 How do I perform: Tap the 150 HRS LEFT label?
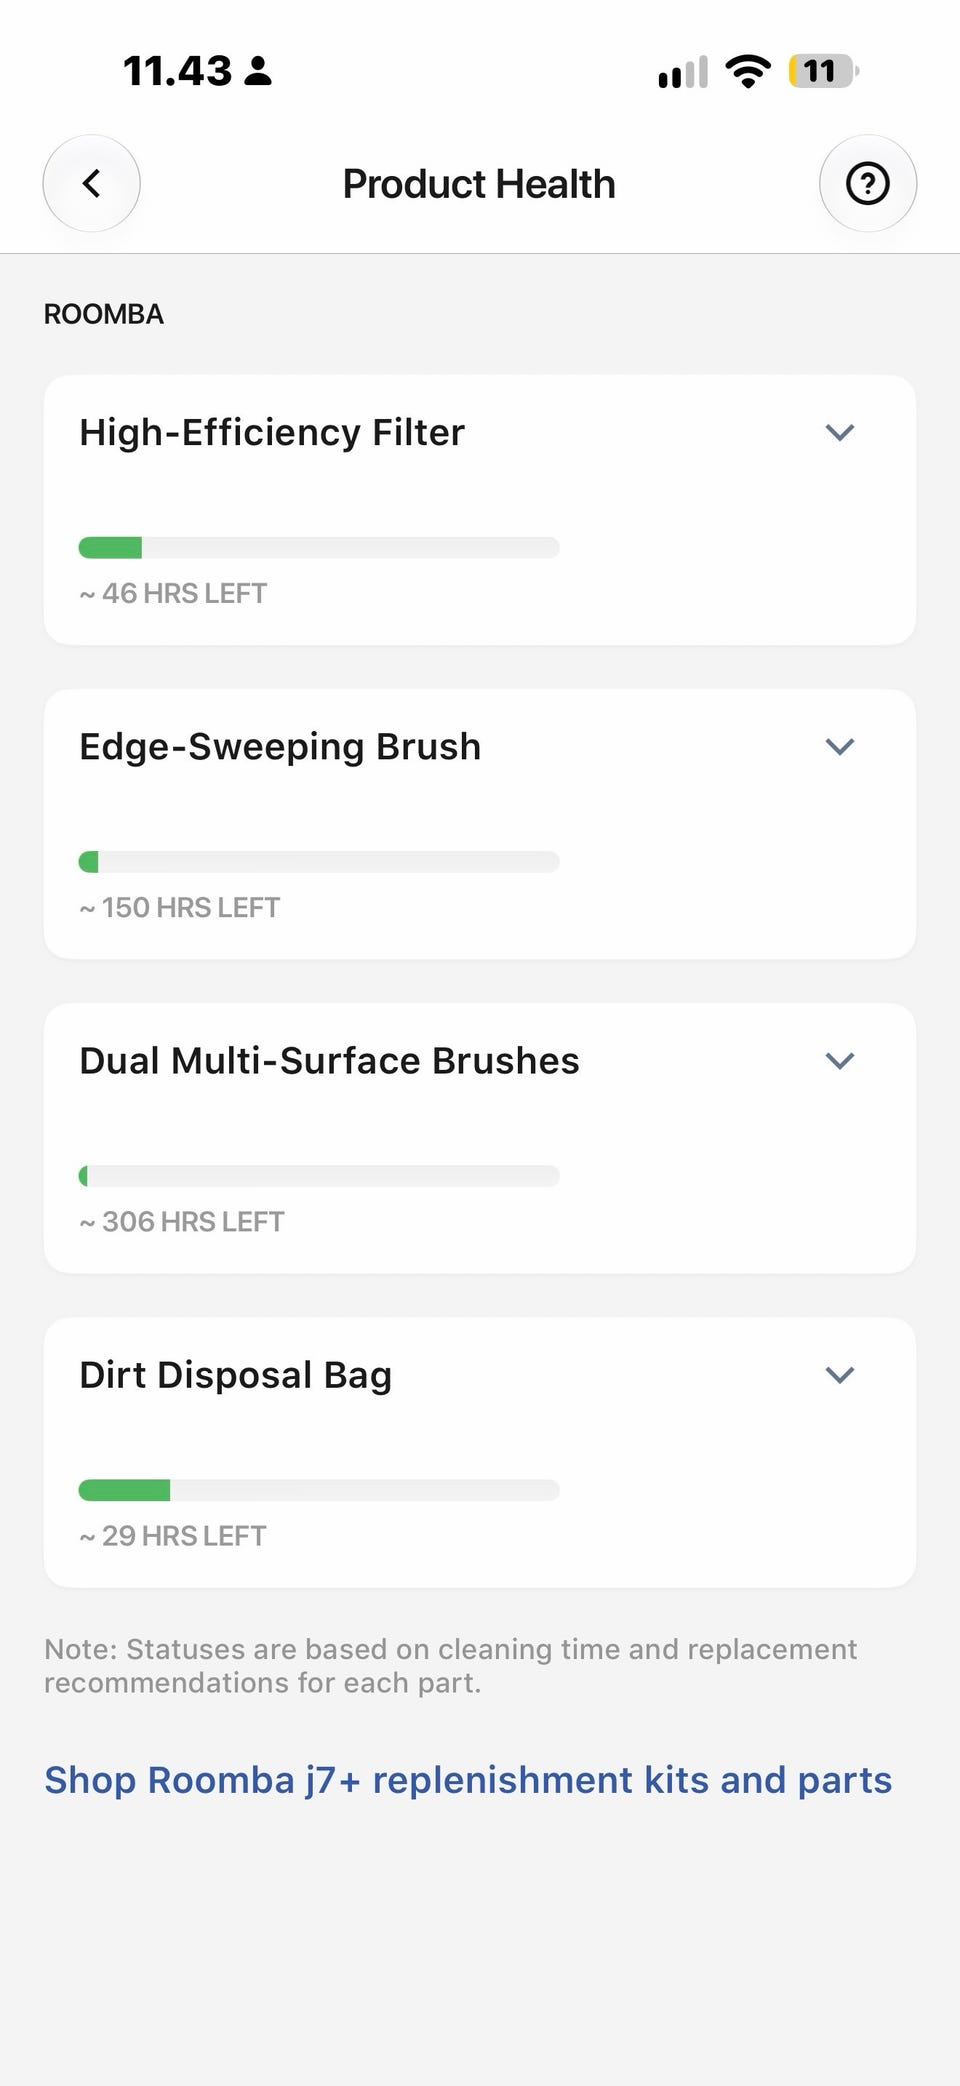point(180,907)
